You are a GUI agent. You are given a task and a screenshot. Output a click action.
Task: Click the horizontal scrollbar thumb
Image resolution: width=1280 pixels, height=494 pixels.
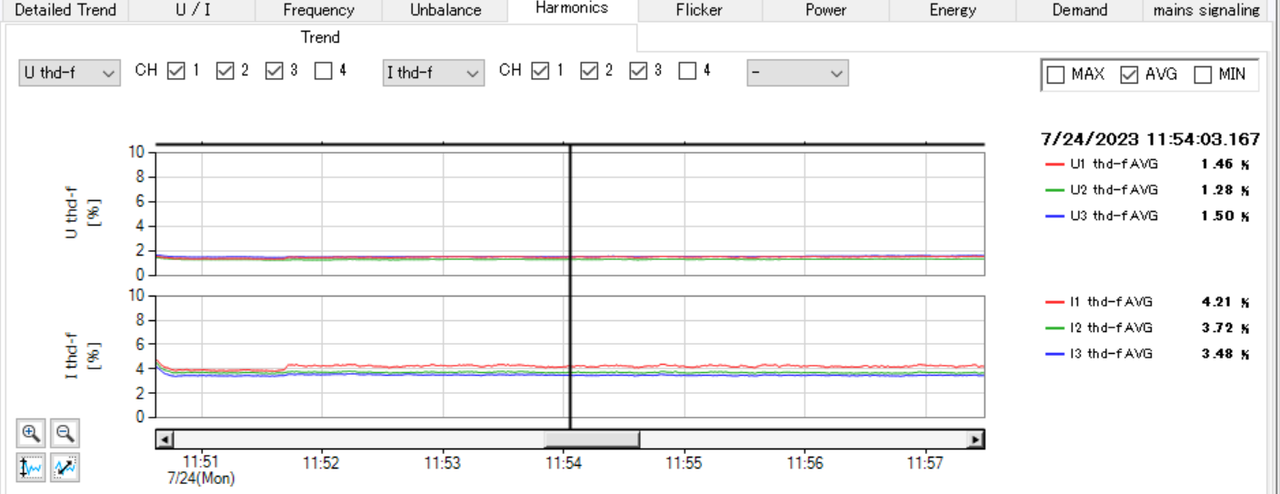pyautogui.click(x=591, y=439)
